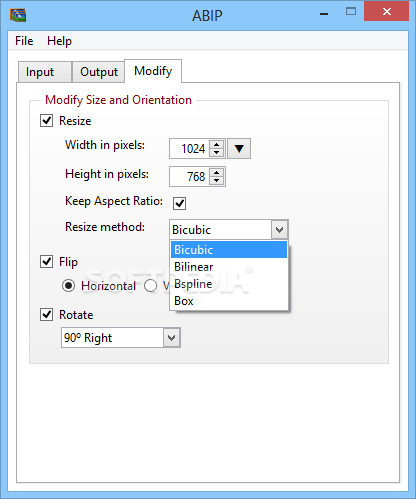Increase width with the up spinner arrow
The image size is (416, 499).
217,144
